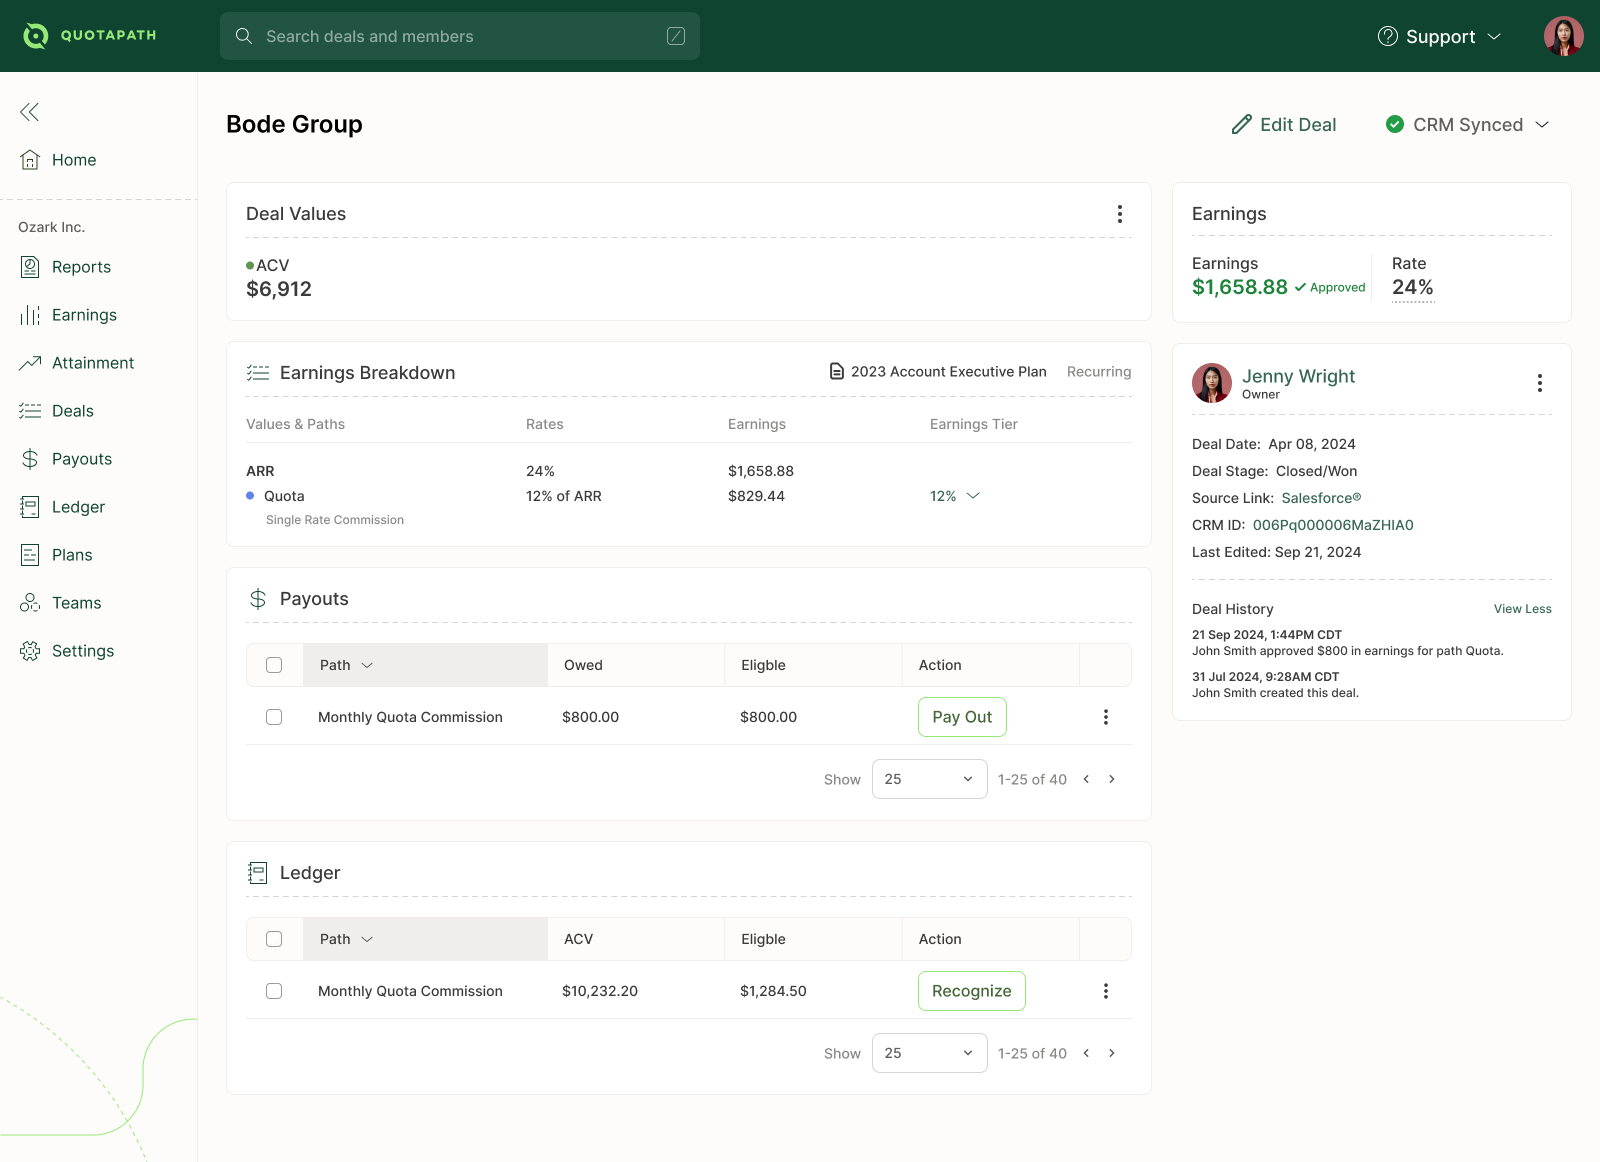Select the Attainment icon in the sidebar

pos(30,362)
